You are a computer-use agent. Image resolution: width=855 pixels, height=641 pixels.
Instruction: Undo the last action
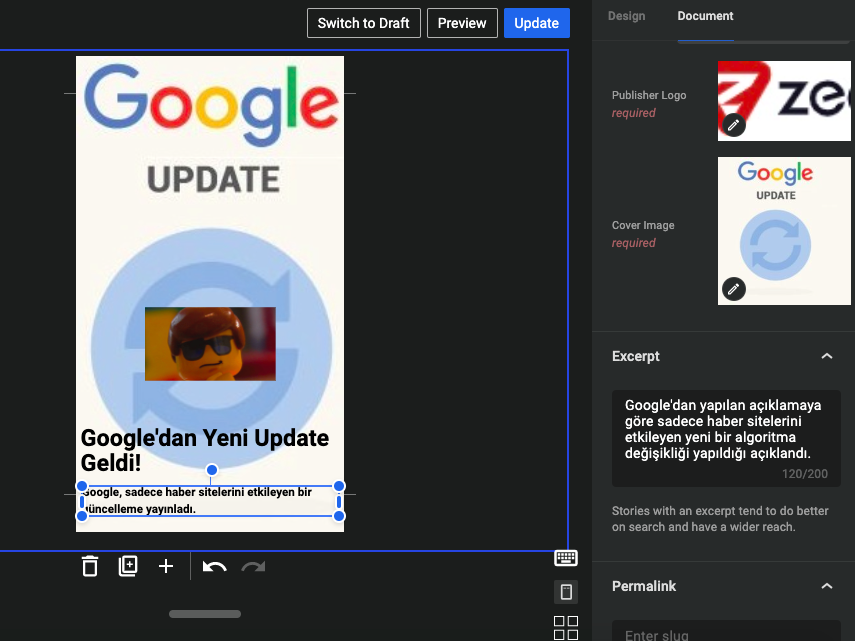point(214,567)
